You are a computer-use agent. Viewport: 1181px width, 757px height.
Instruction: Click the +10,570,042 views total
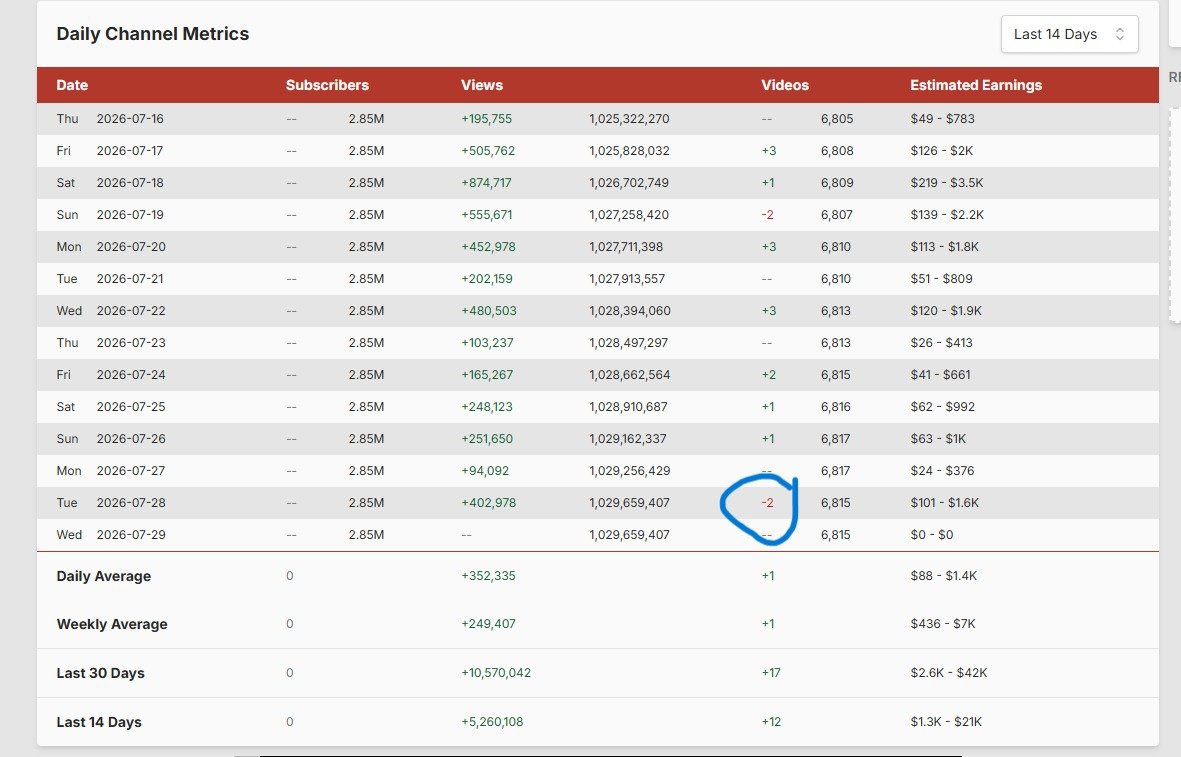pyautogui.click(x=496, y=673)
